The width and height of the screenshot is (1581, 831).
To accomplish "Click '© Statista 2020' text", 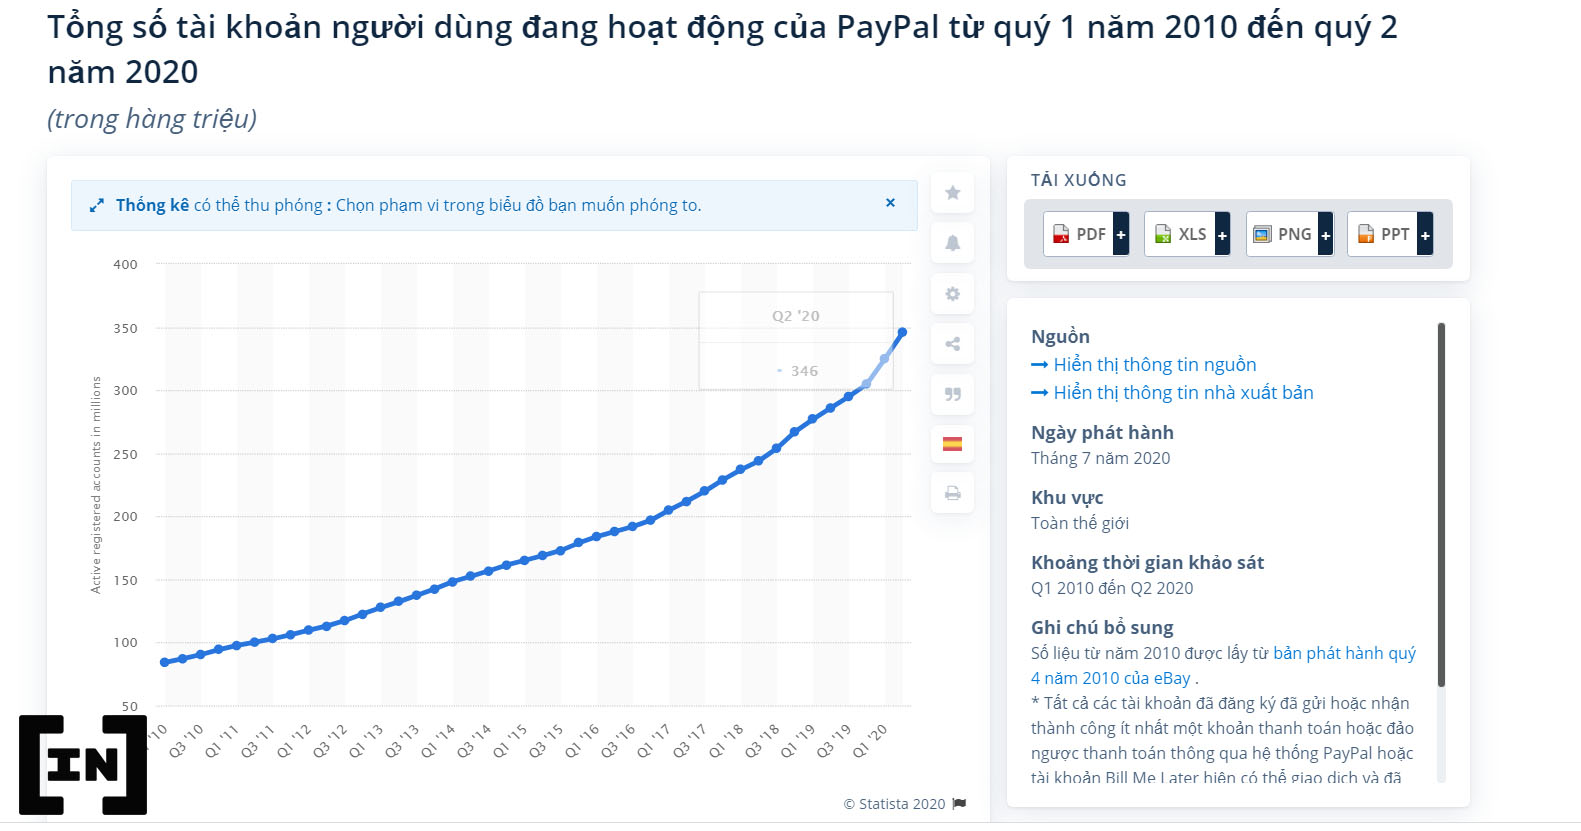I will (894, 804).
